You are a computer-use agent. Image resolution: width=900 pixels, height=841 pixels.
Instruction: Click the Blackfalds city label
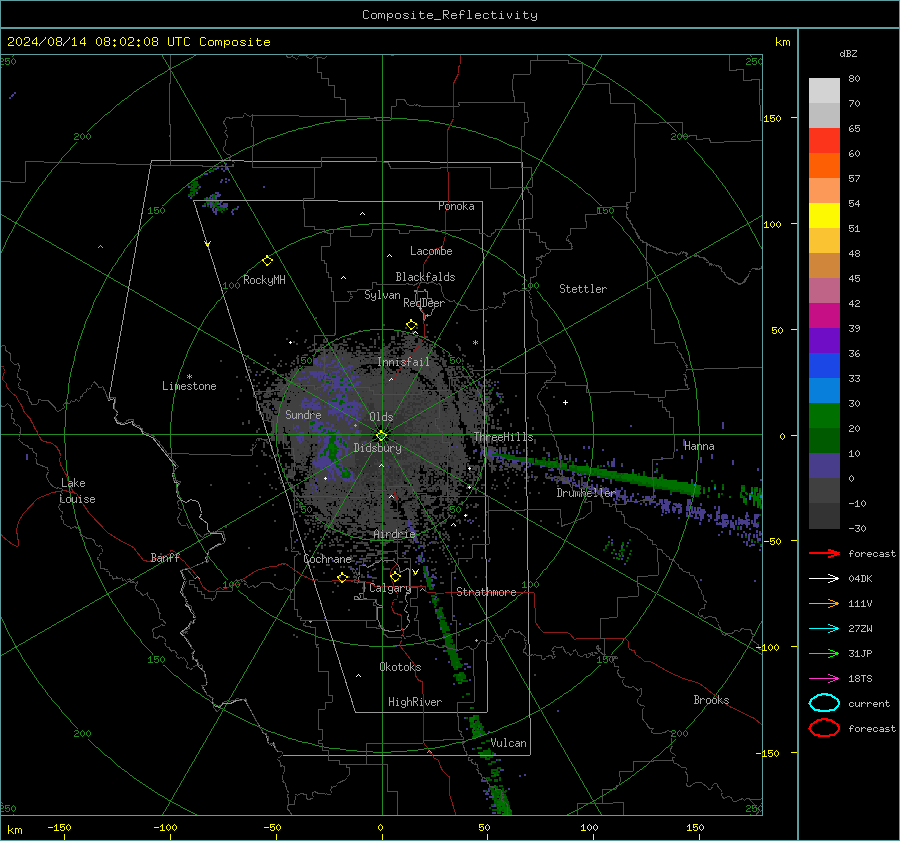click(425, 277)
